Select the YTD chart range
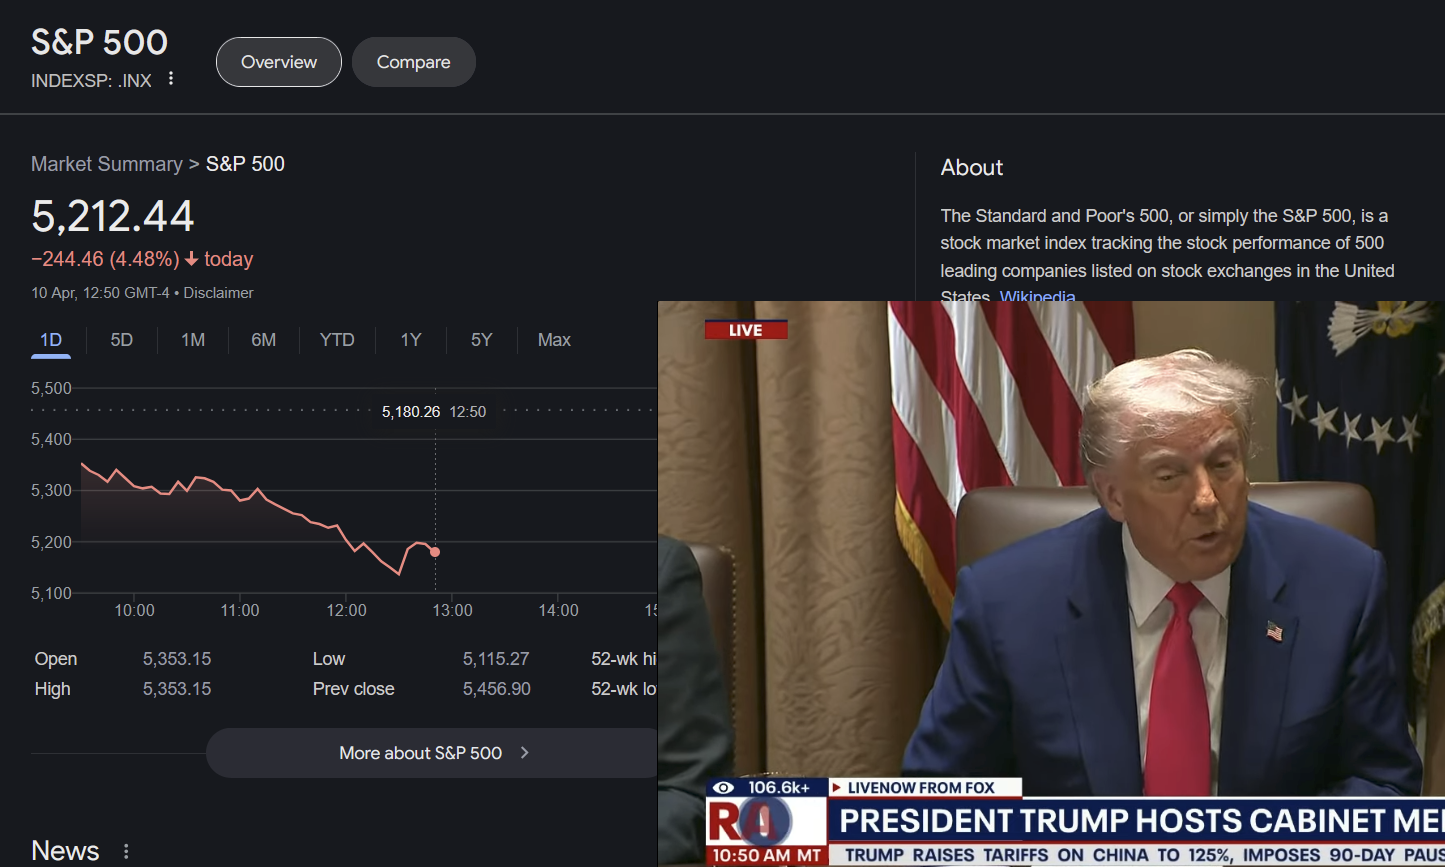Image resolution: width=1445 pixels, height=867 pixels. pos(337,340)
